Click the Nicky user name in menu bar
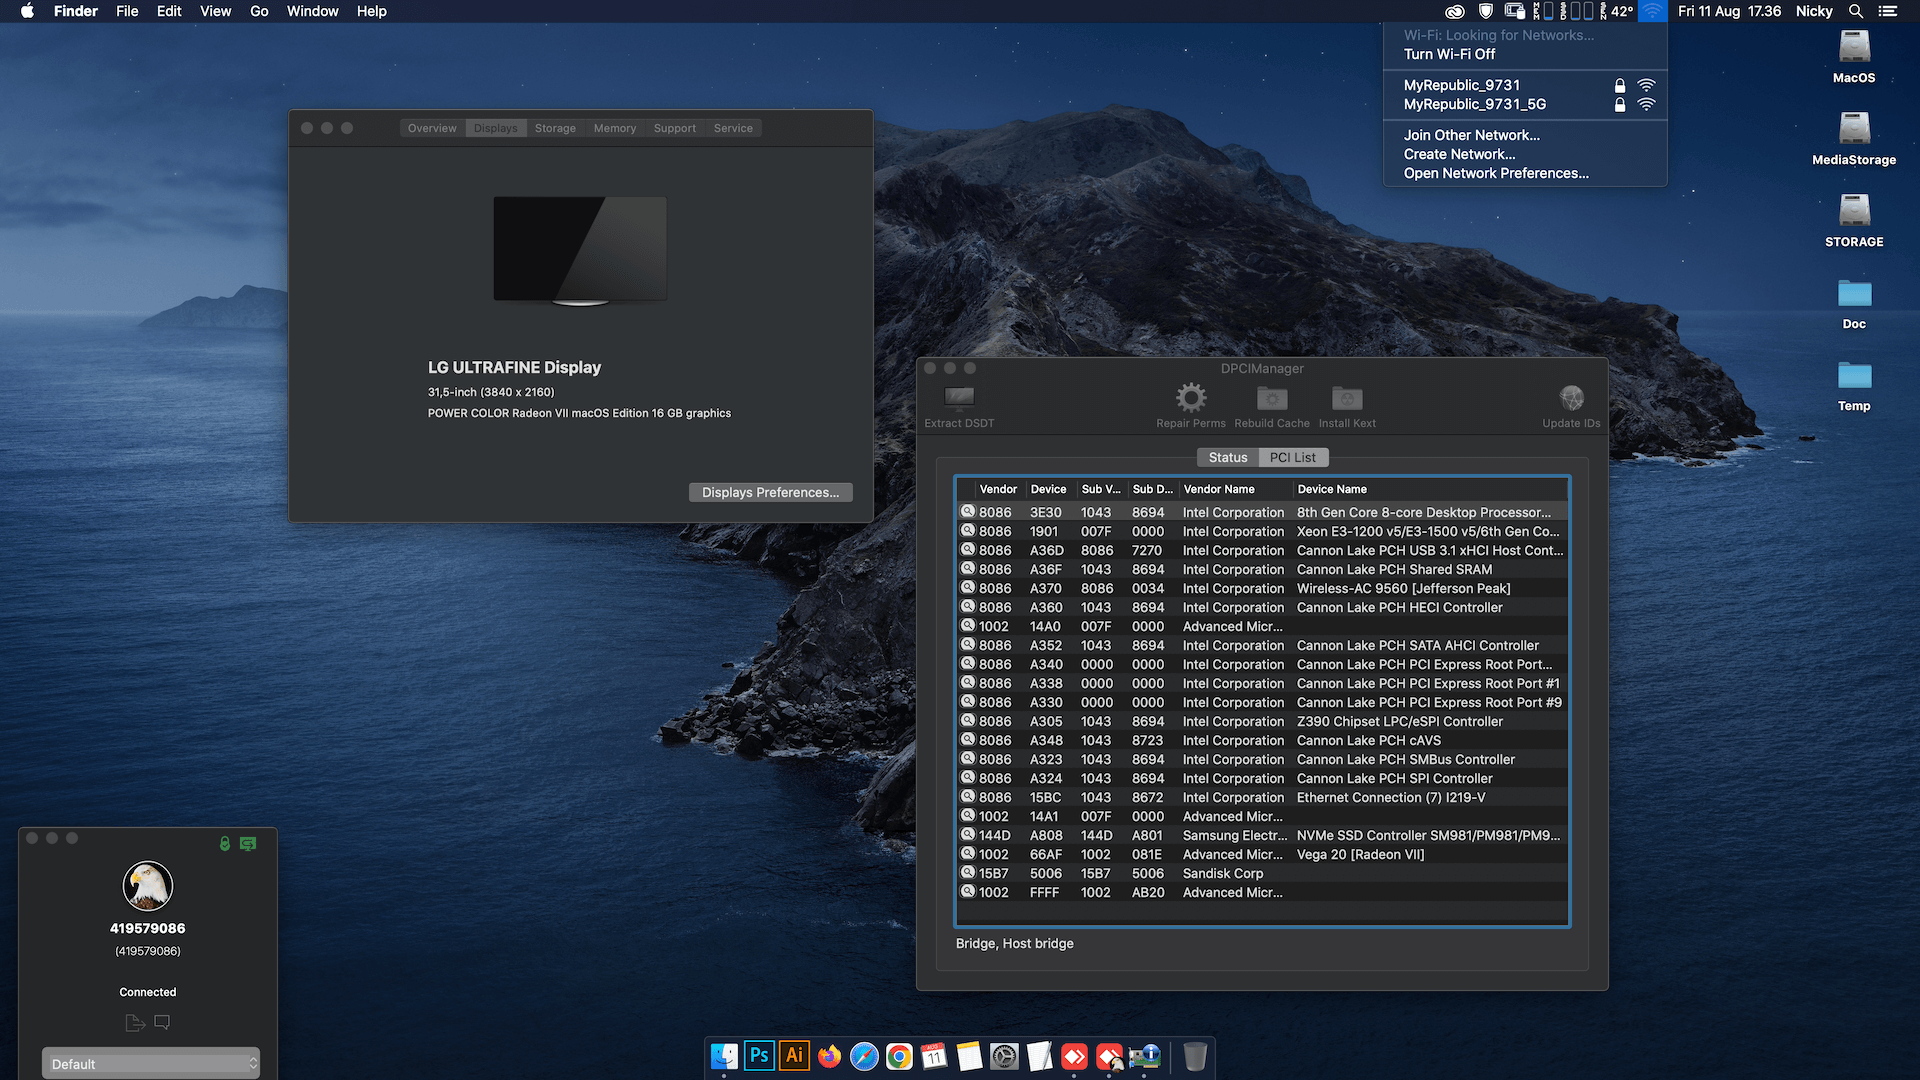Image resolution: width=1920 pixels, height=1080 pixels. pos(1814,11)
